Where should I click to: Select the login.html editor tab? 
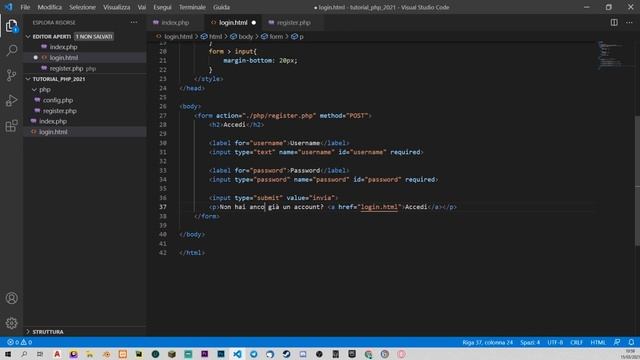click(233, 22)
